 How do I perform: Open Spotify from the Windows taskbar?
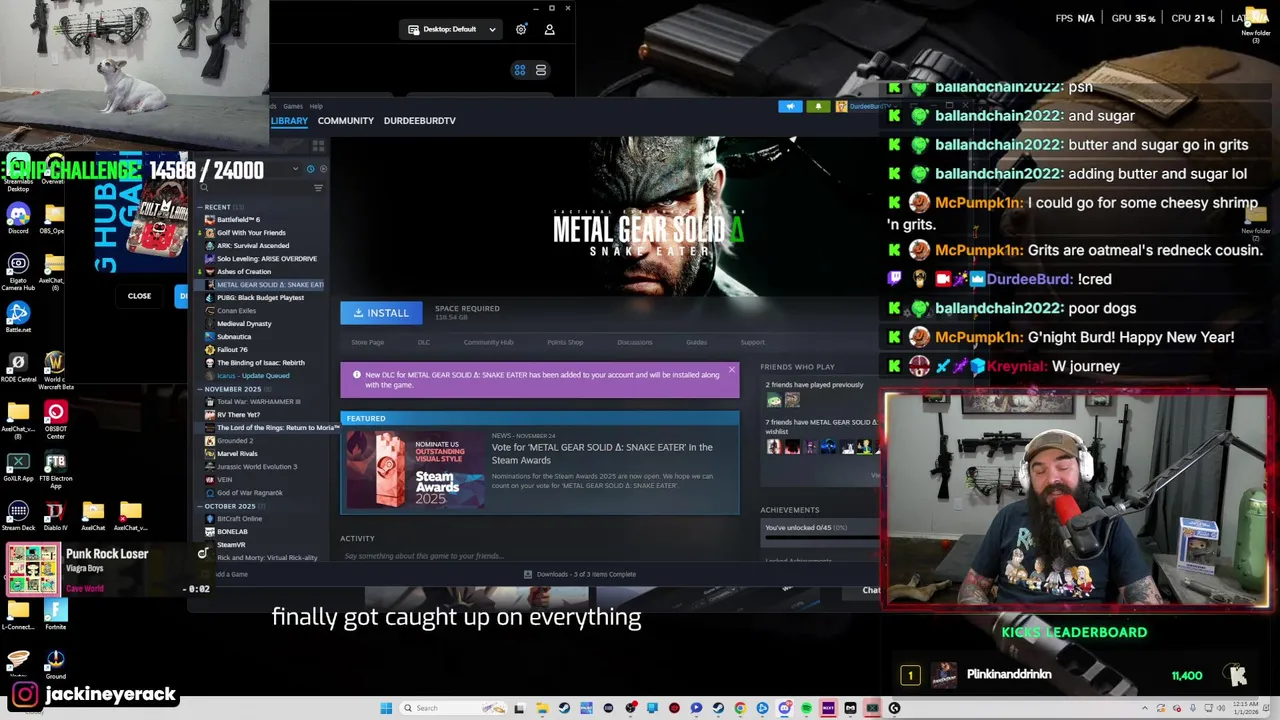(806, 708)
